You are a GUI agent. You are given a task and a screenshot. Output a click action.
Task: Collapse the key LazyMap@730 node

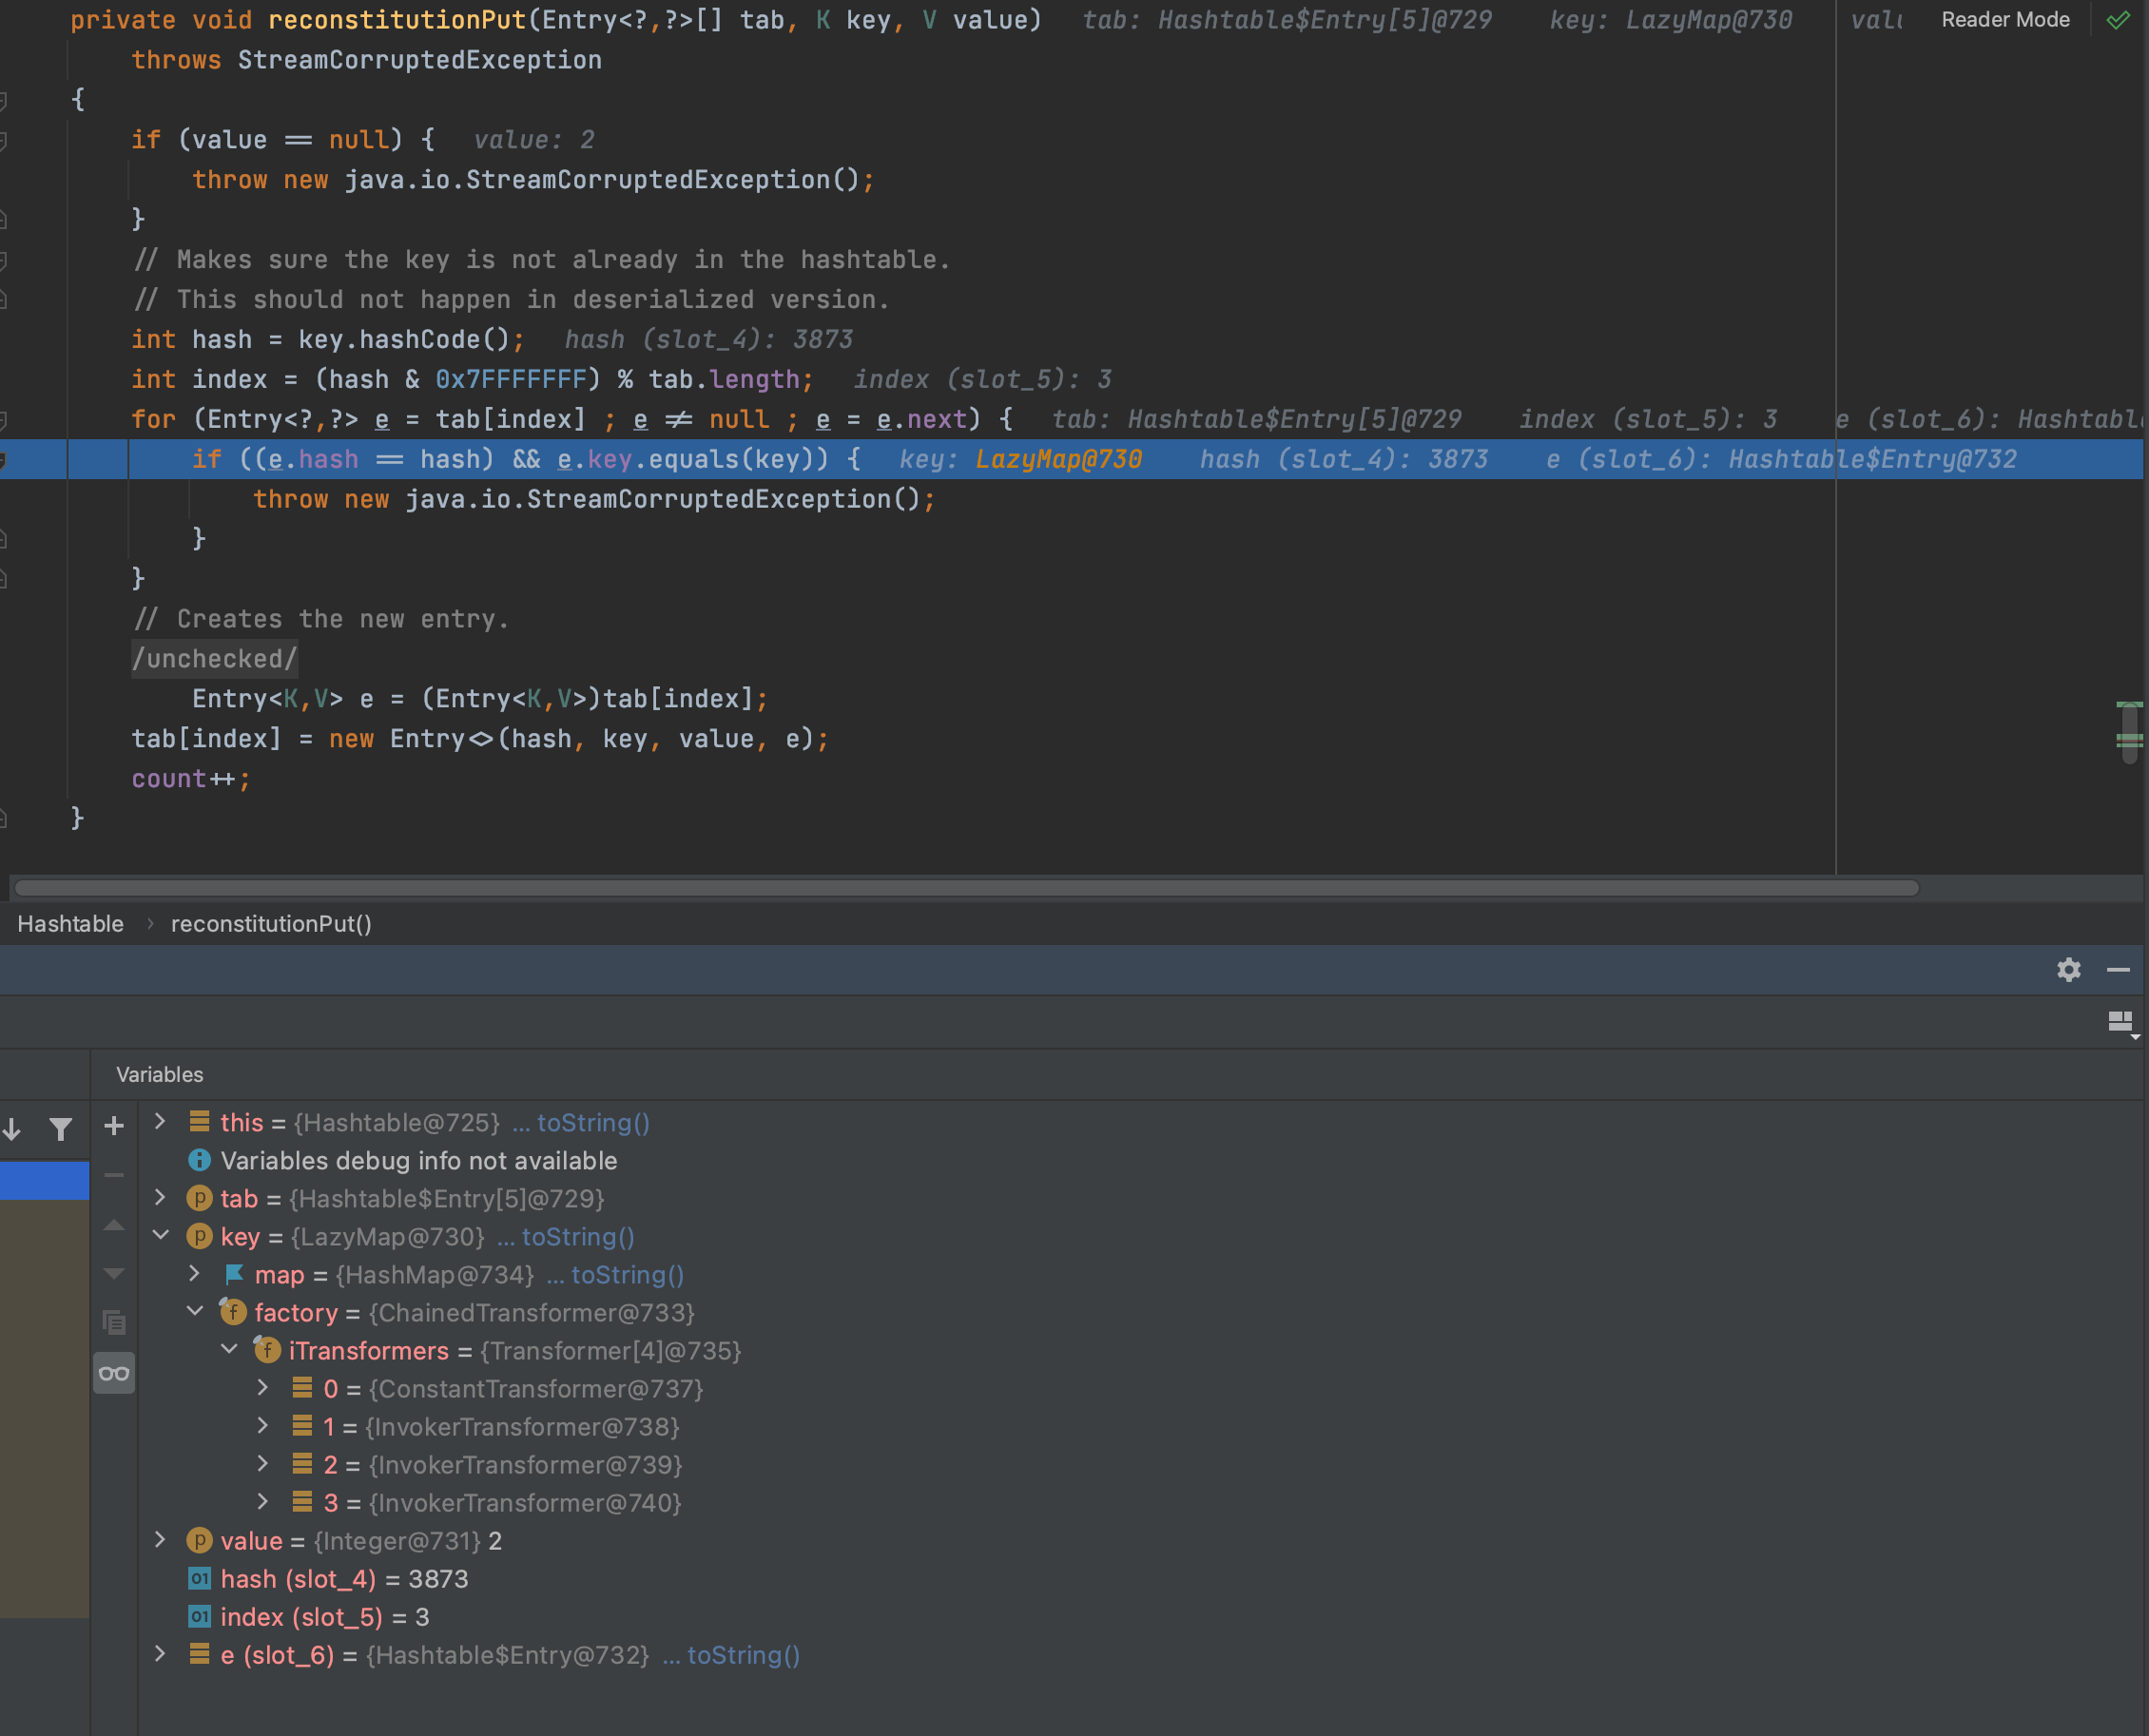click(x=160, y=1235)
